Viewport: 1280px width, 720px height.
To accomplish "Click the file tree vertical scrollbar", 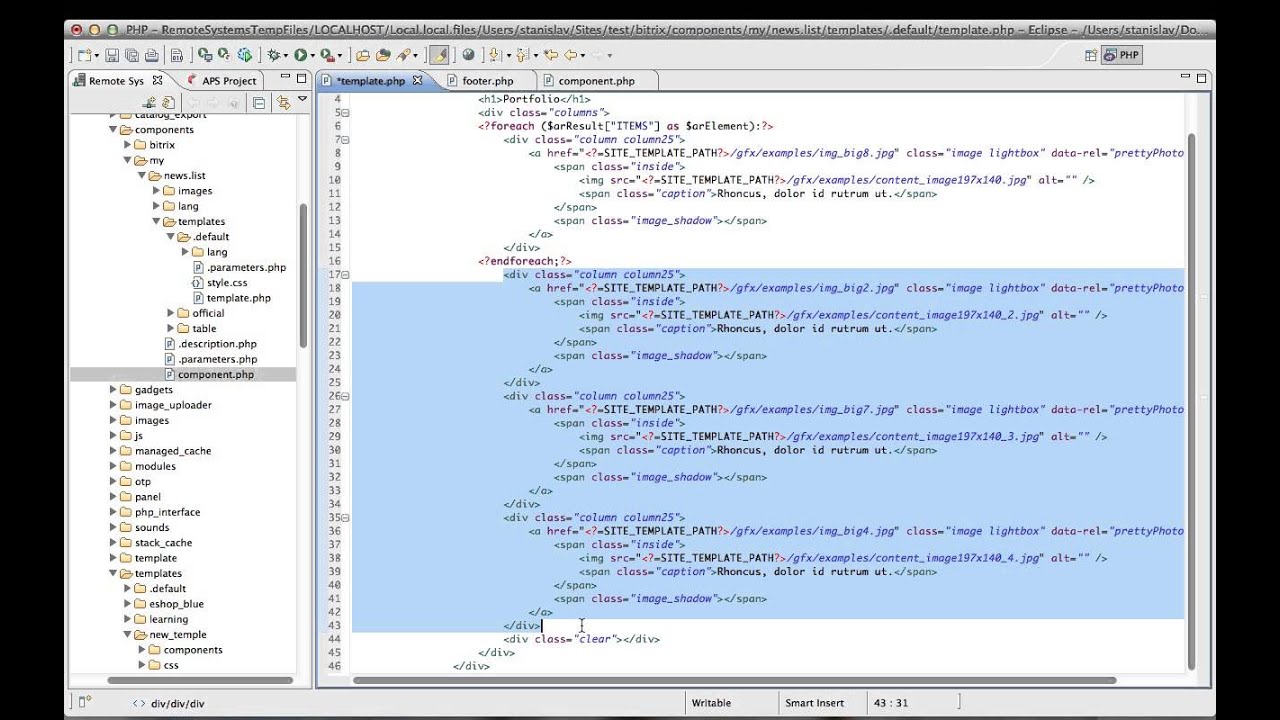I will click(x=303, y=275).
